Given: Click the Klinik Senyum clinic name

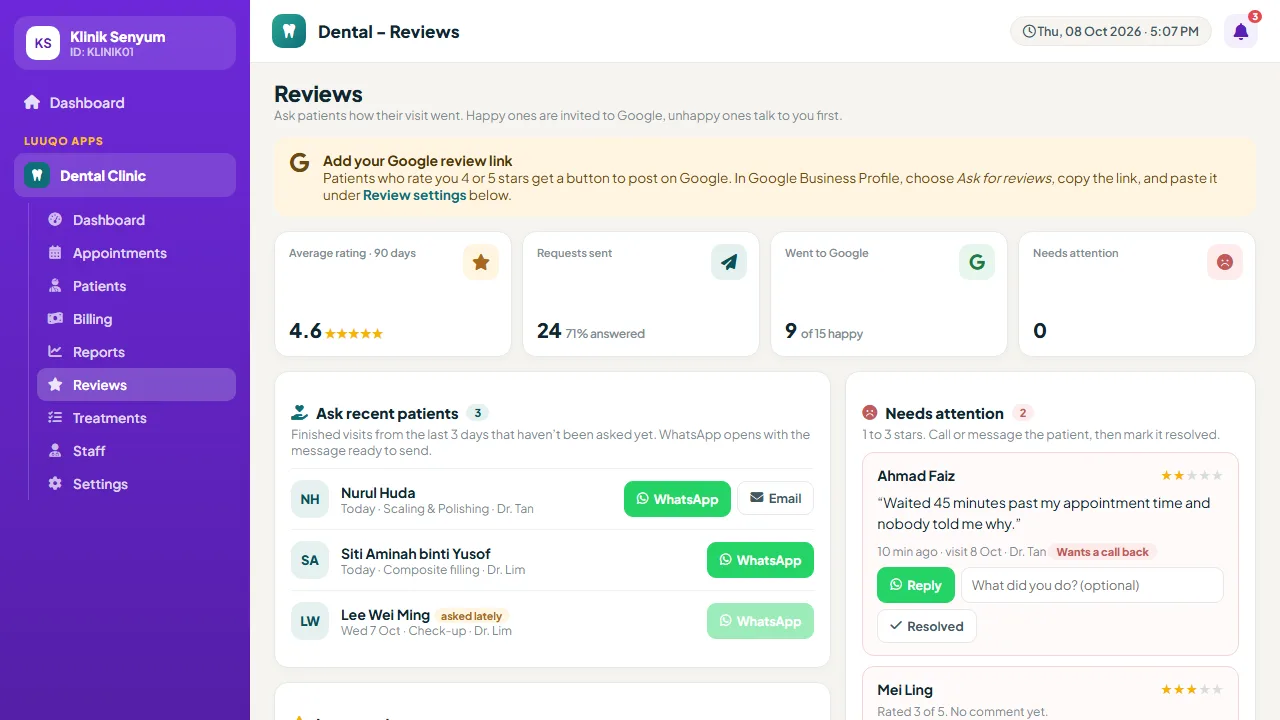Looking at the screenshot, I should 118,37.
